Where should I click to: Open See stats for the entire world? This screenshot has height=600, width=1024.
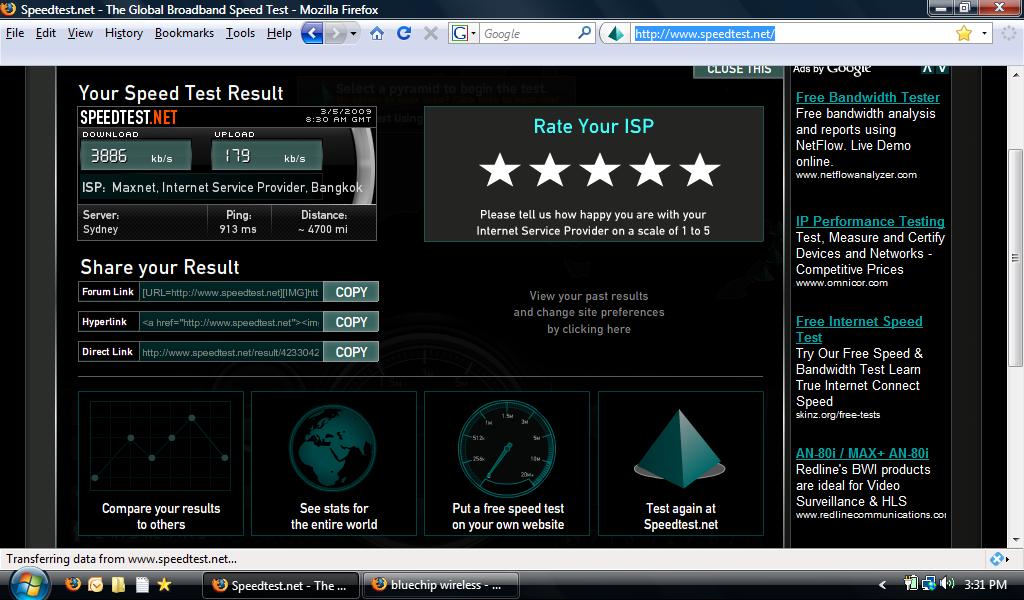coord(334,464)
